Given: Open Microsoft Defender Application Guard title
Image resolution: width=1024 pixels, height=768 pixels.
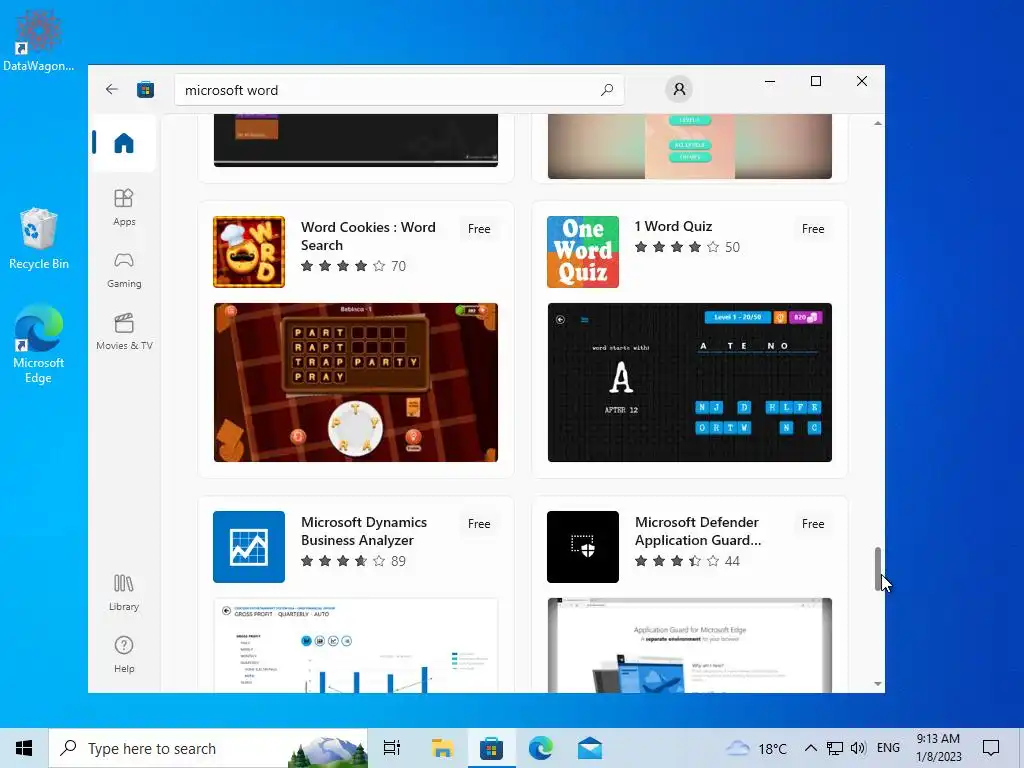Looking at the screenshot, I should coord(697,531).
